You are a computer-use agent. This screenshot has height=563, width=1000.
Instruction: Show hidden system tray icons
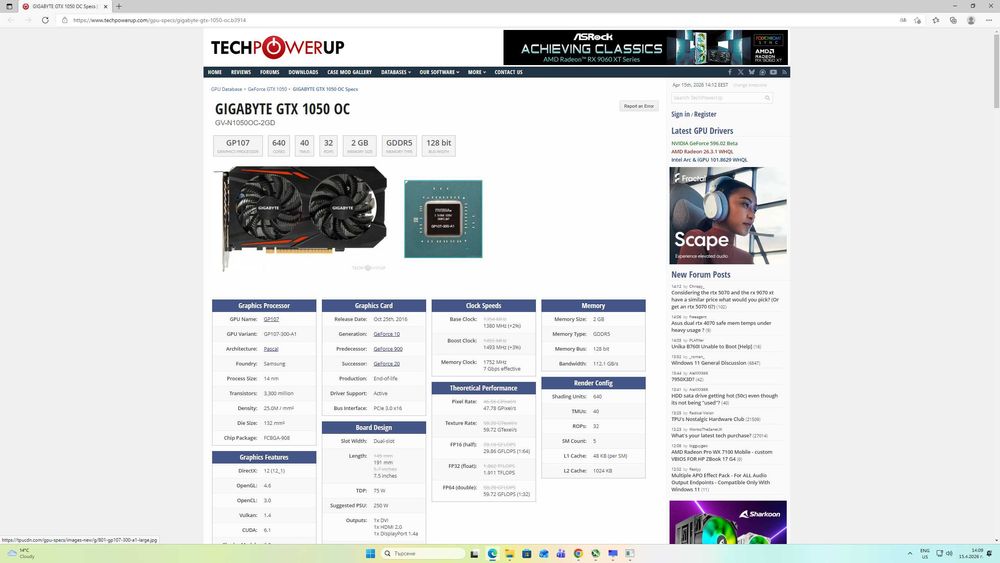909,553
